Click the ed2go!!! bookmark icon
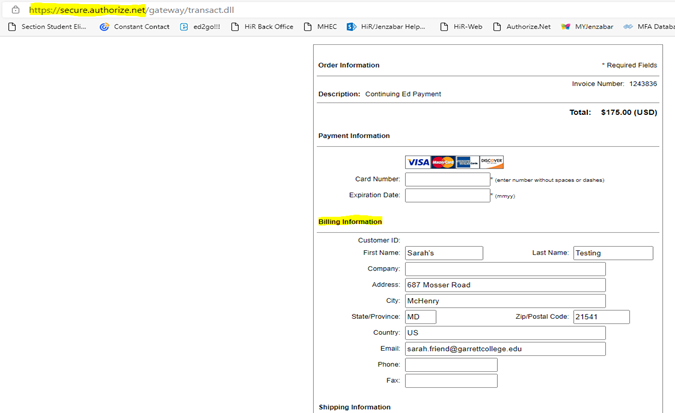The width and height of the screenshot is (675, 413). tap(184, 27)
